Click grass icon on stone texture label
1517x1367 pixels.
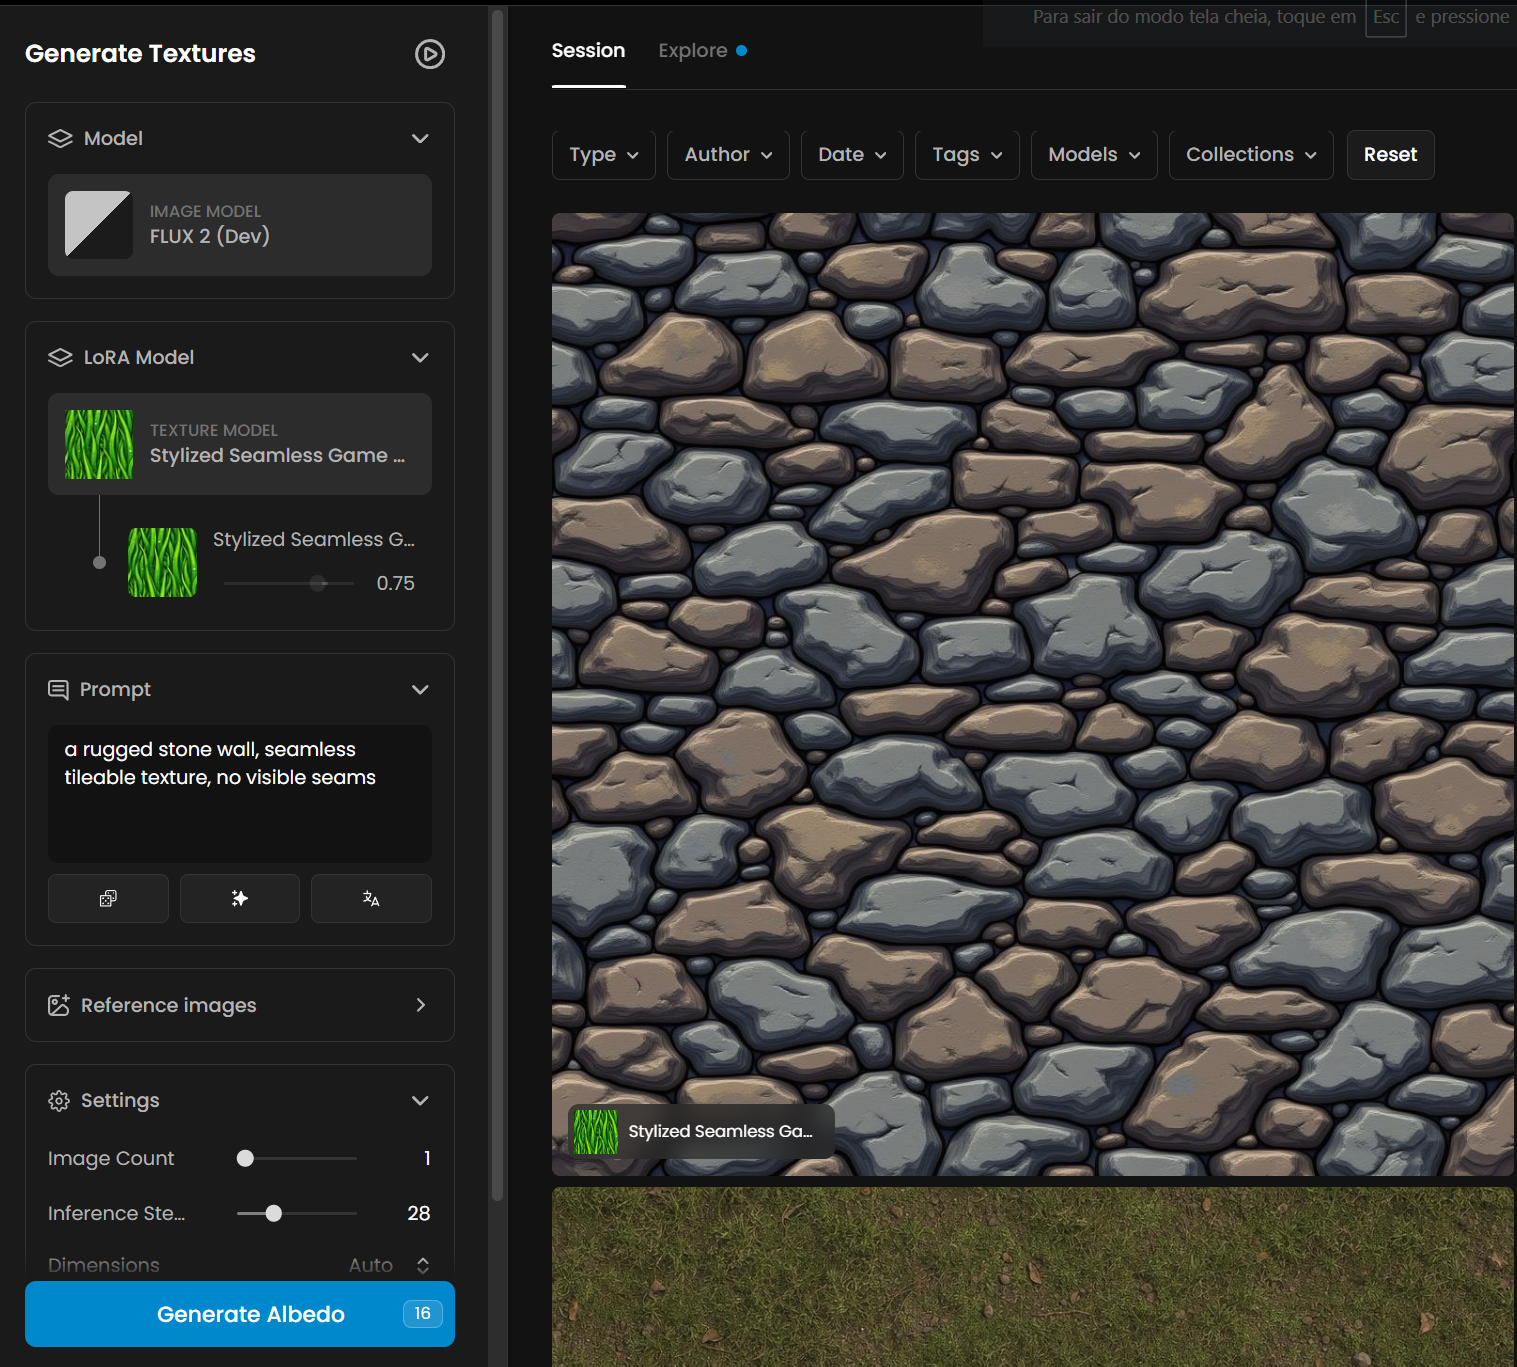596,1131
